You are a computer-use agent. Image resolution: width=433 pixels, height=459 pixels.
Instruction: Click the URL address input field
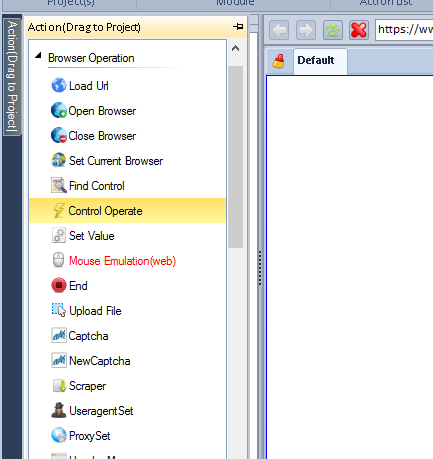404,30
